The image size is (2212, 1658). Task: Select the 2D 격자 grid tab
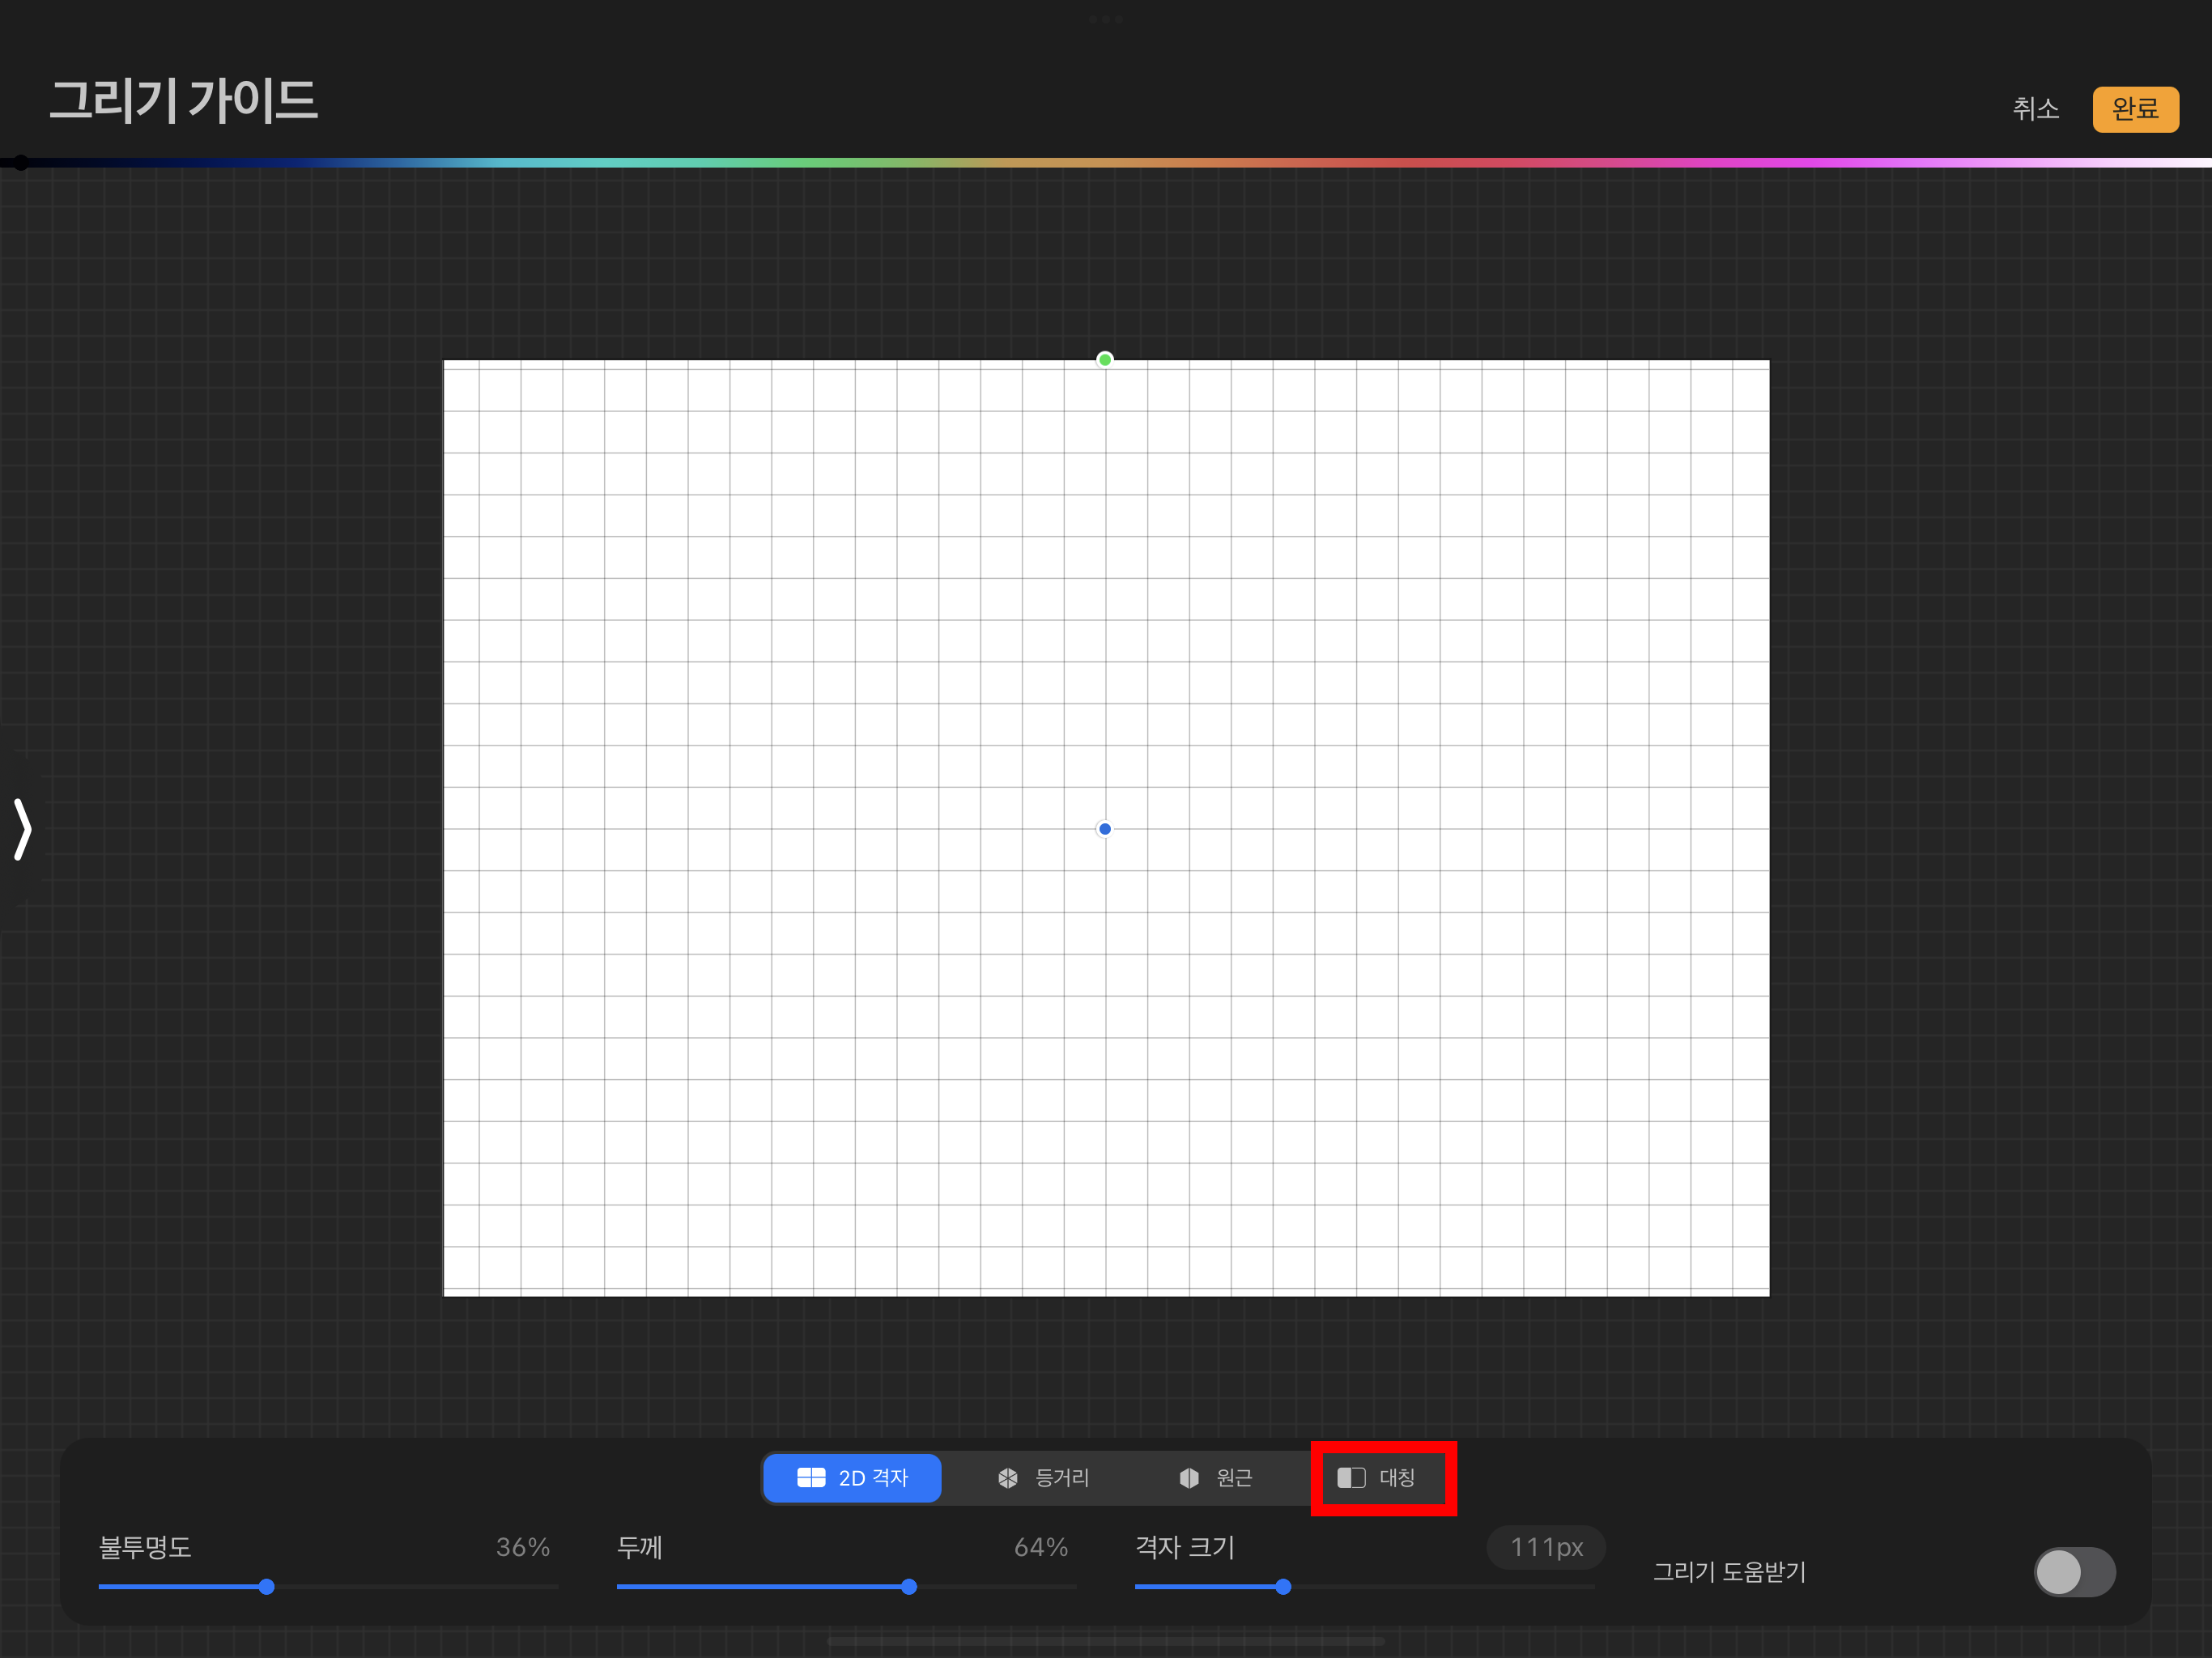(x=852, y=1478)
